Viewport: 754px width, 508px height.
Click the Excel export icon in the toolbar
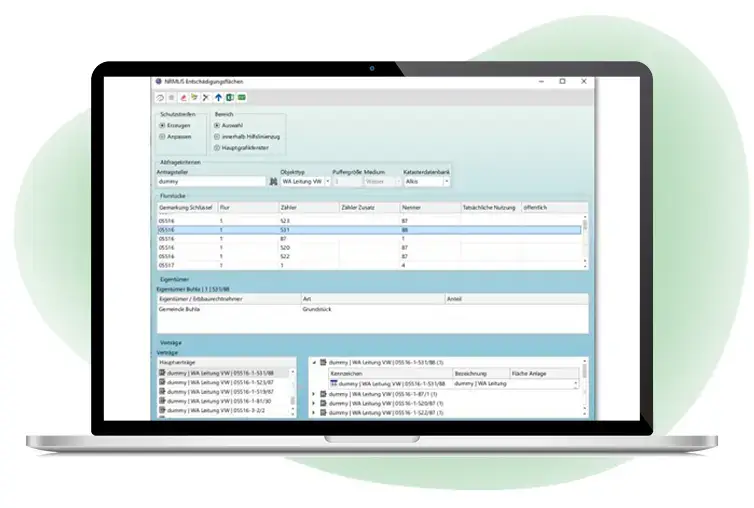click(x=230, y=98)
